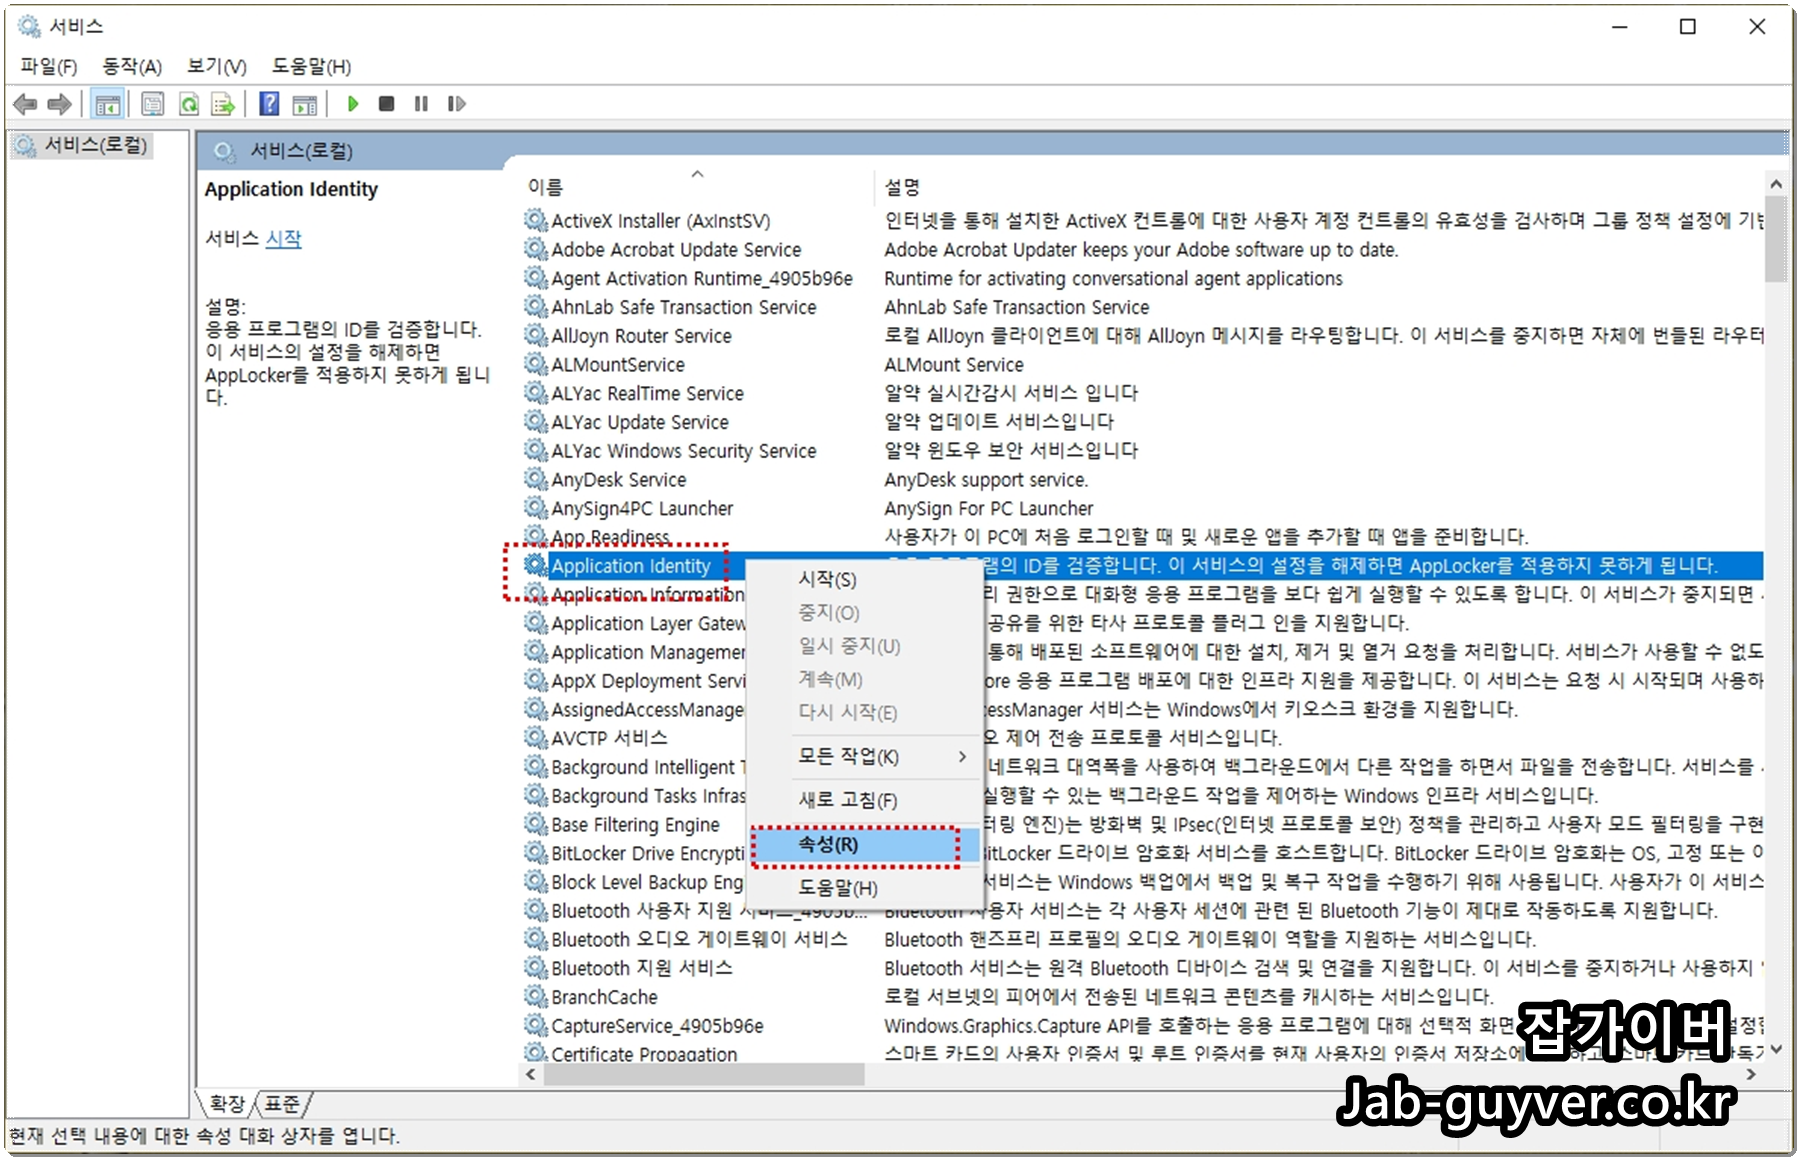1800x1160 pixels.
Task: Click gear icon of AnyDesk Service row
Action: [536, 479]
